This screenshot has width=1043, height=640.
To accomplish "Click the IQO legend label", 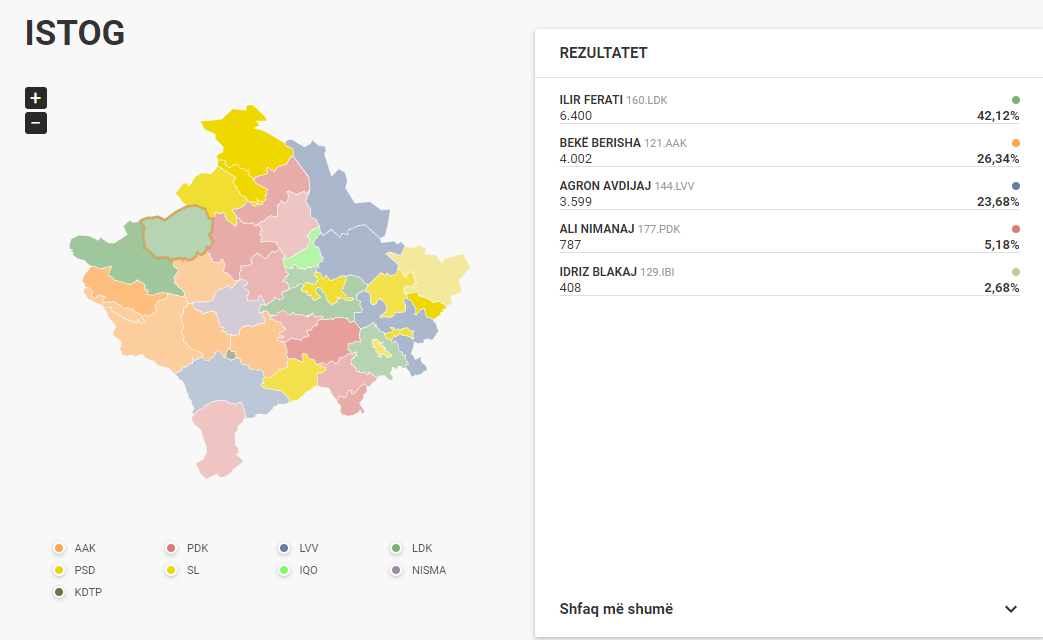I will 308,570.
